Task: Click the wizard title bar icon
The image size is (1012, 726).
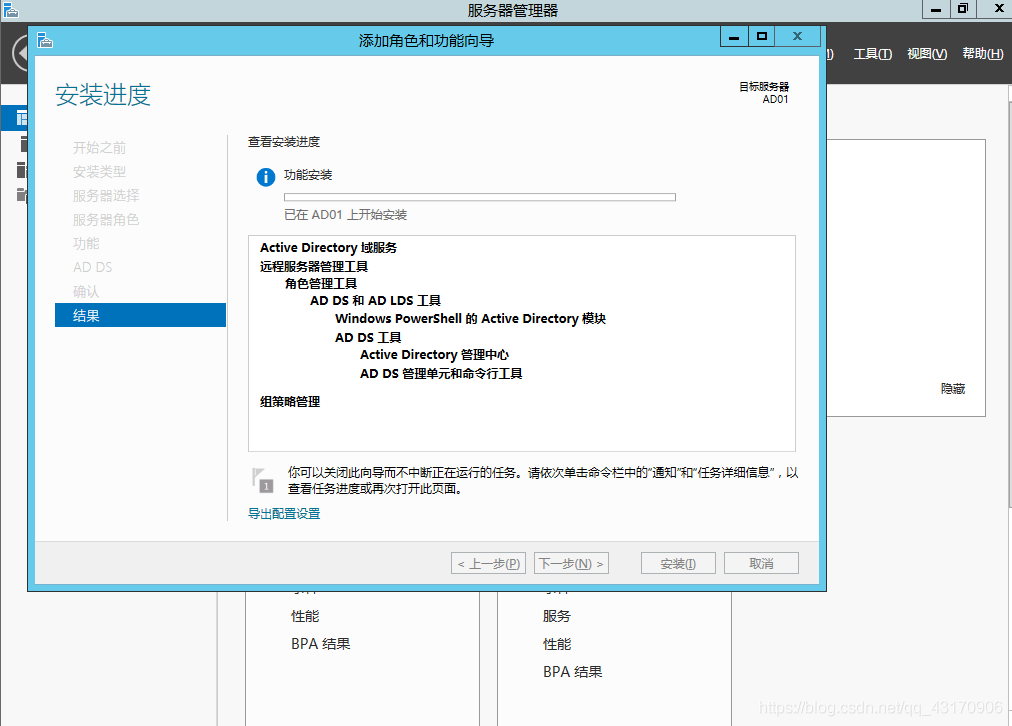Action: [x=44, y=40]
